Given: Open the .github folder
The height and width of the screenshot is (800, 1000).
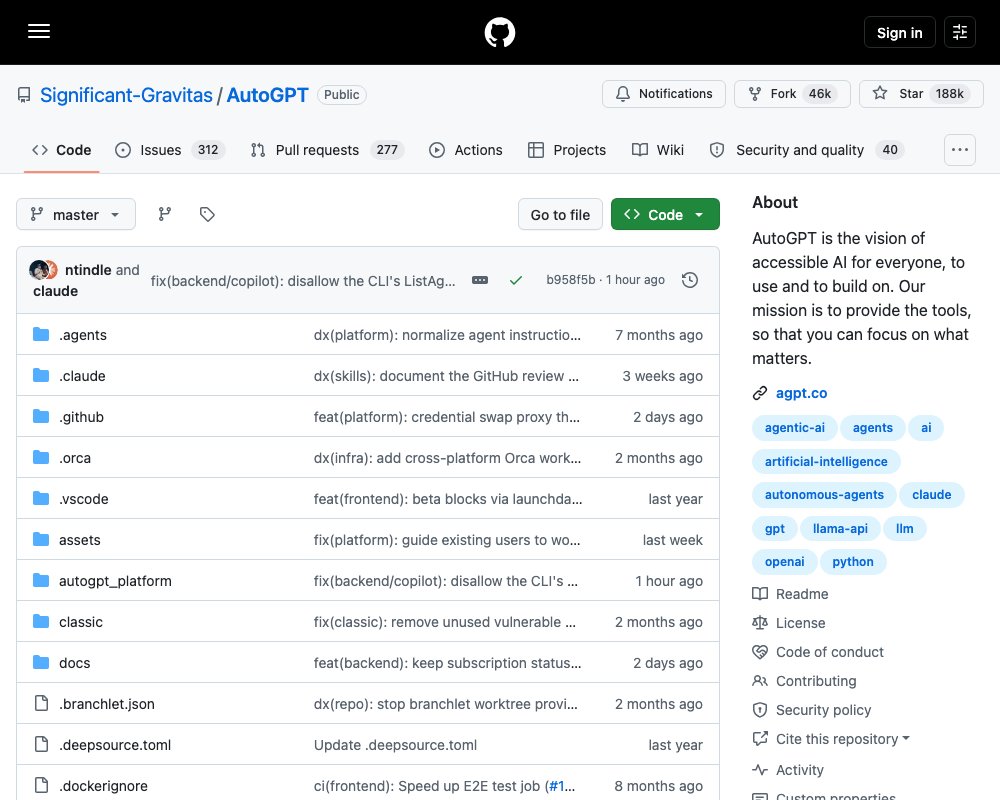Looking at the screenshot, I should [x=82, y=417].
